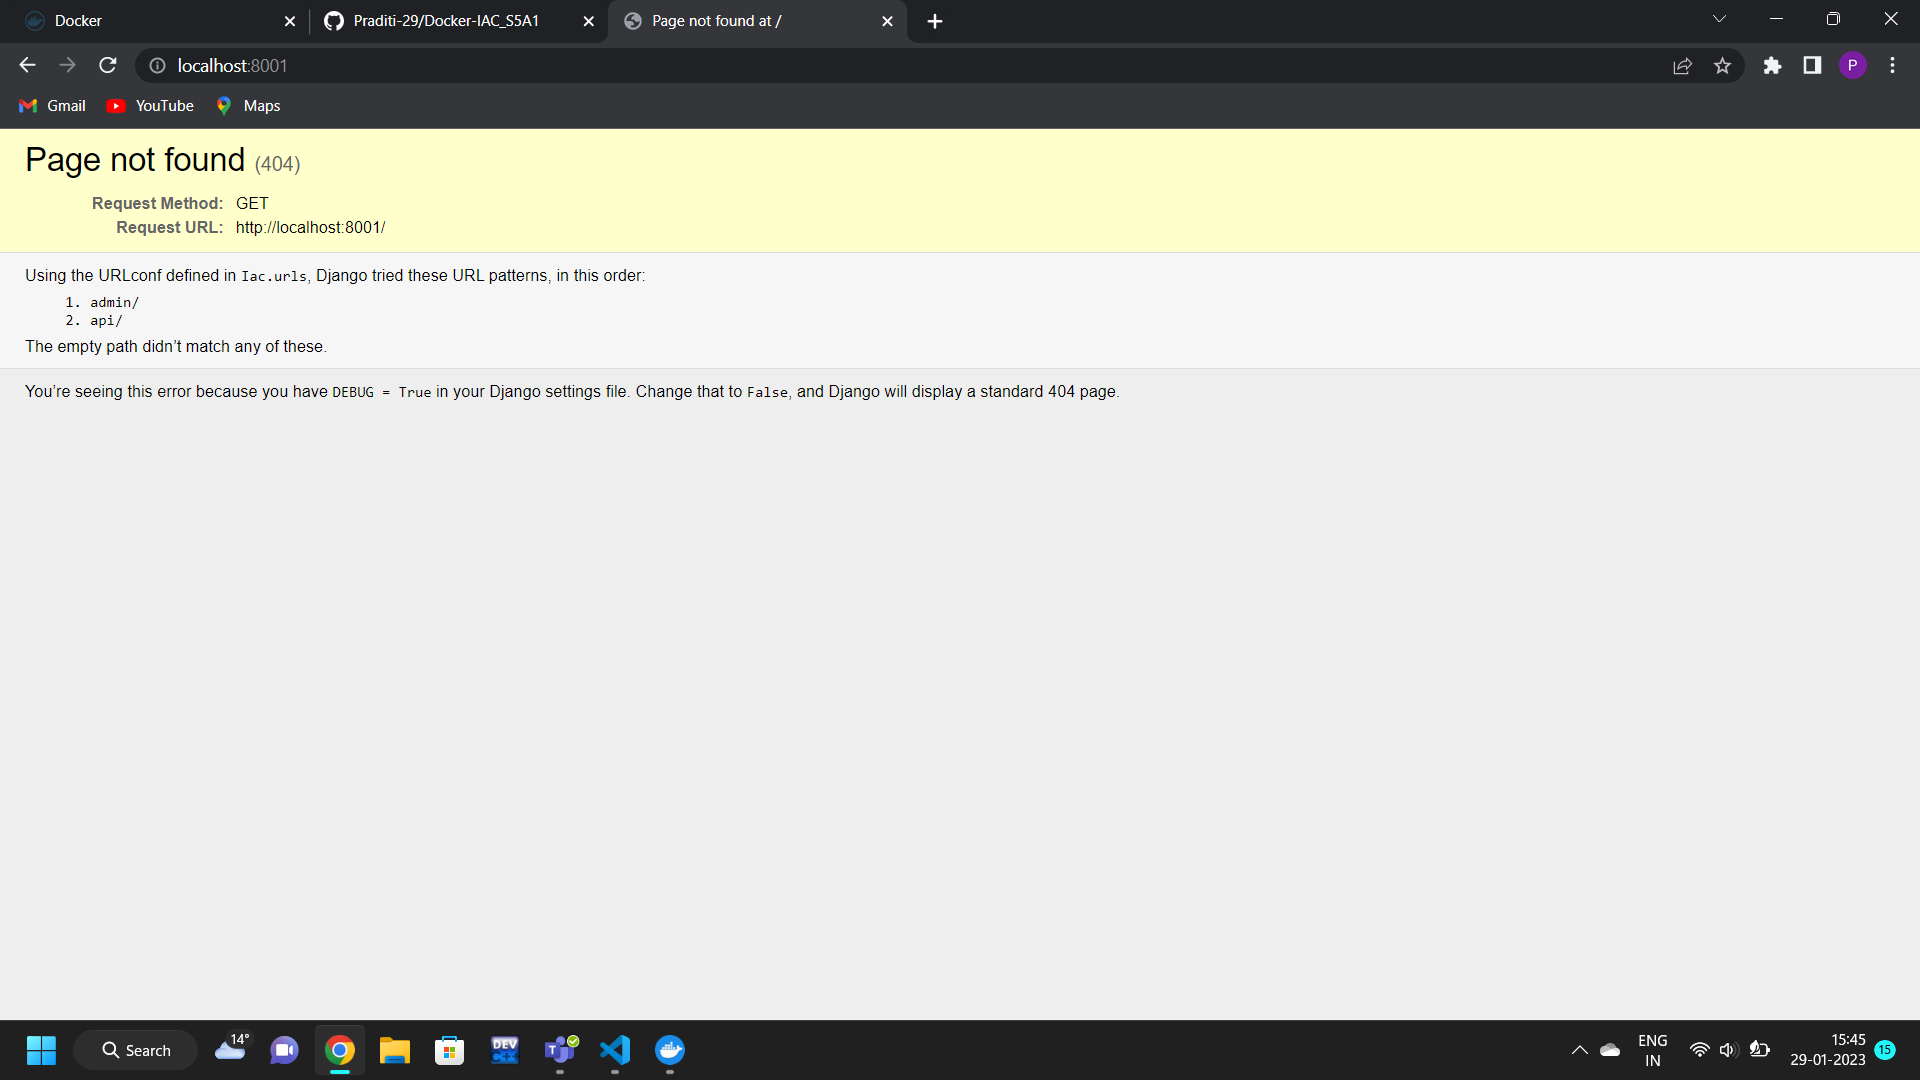Screen dimensions: 1920x1080
Task: Bookmark this page with star icon
Action: point(1722,66)
